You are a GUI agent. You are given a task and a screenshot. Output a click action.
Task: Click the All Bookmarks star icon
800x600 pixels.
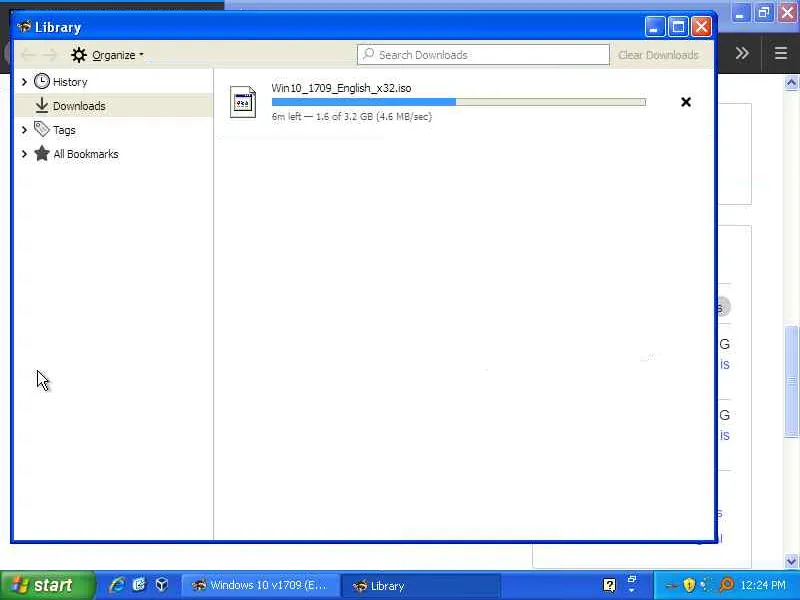(42, 153)
